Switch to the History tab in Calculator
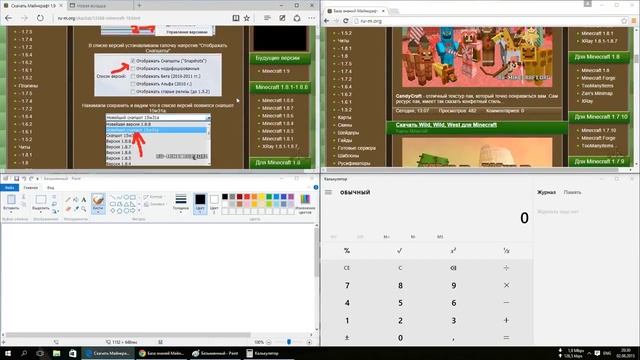 546,192
